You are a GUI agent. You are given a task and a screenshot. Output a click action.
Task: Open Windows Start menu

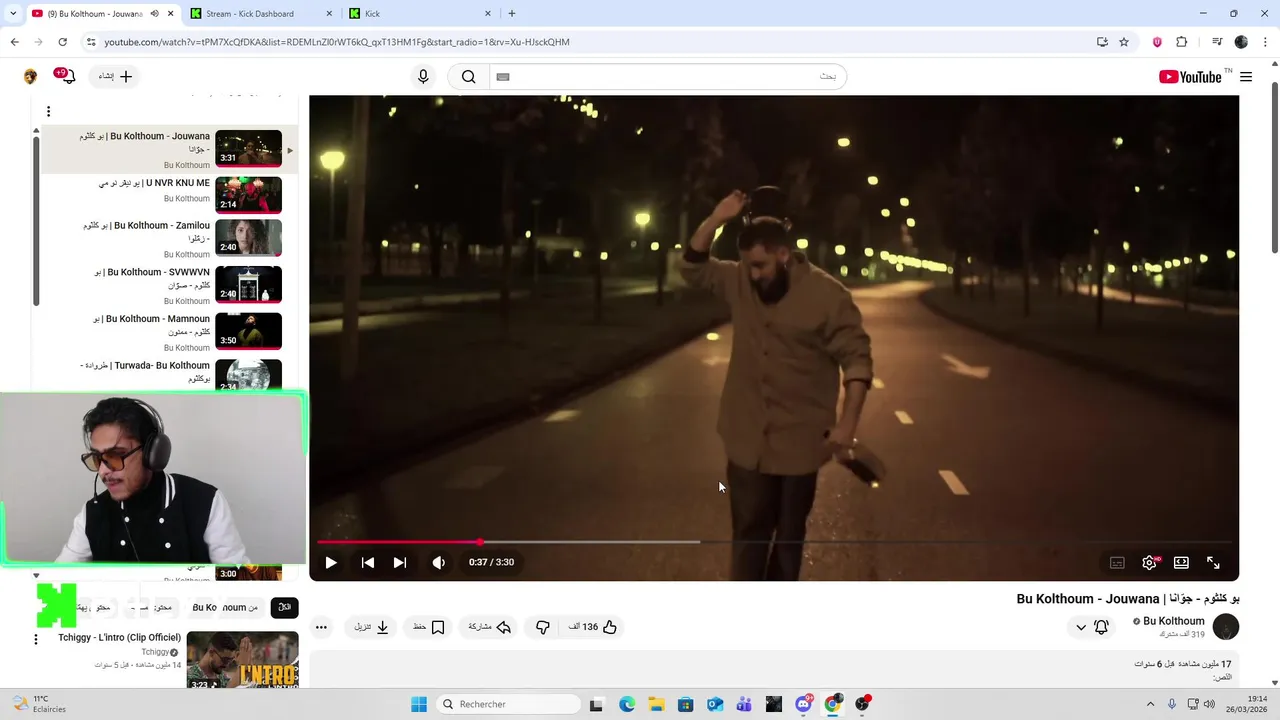point(419,704)
